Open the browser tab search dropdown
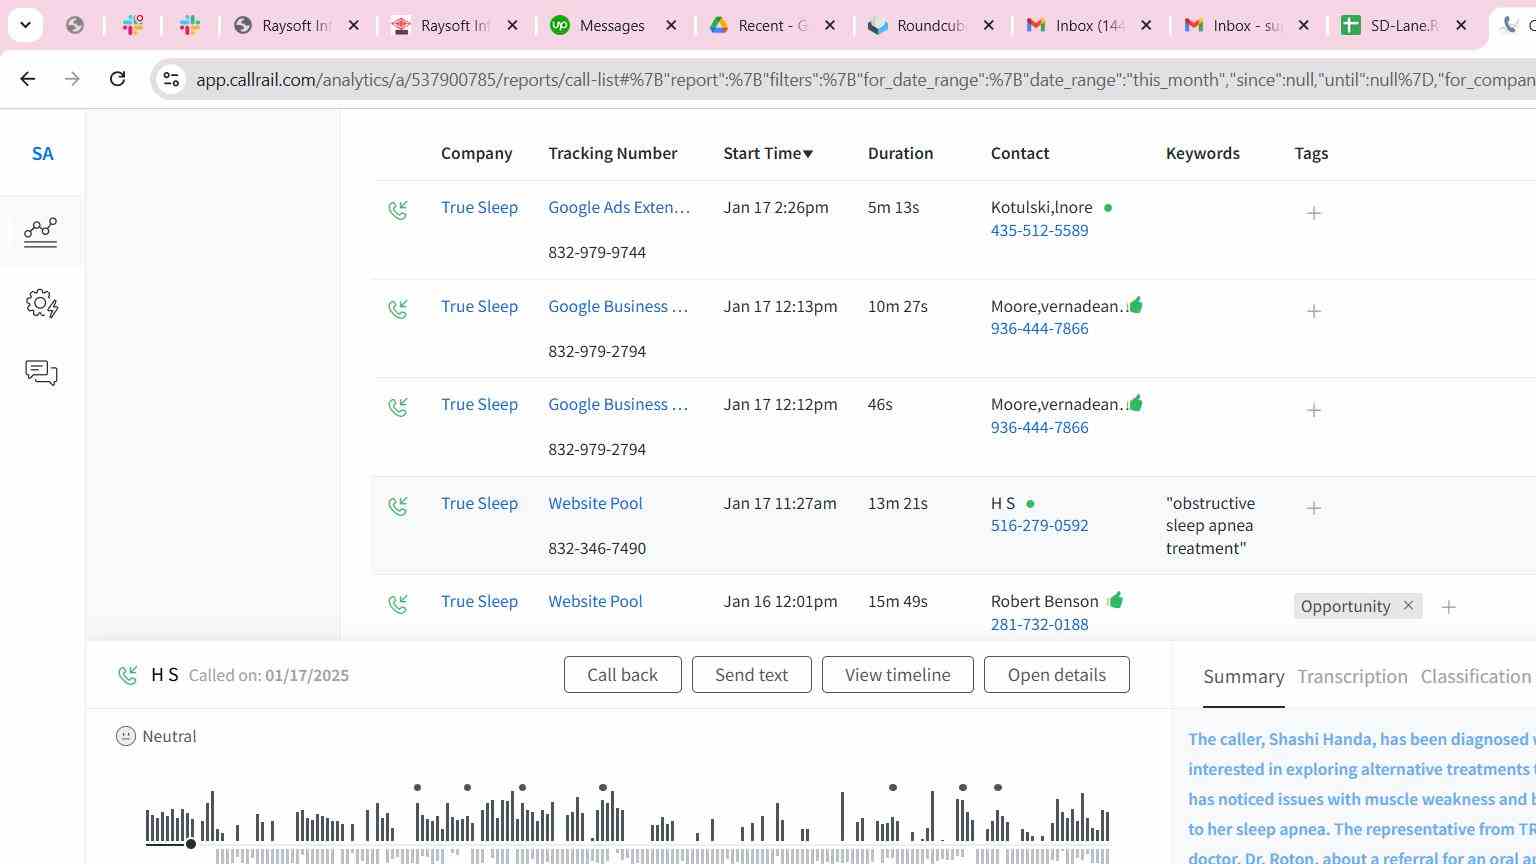The image size is (1536, 864). pos(25,25)
